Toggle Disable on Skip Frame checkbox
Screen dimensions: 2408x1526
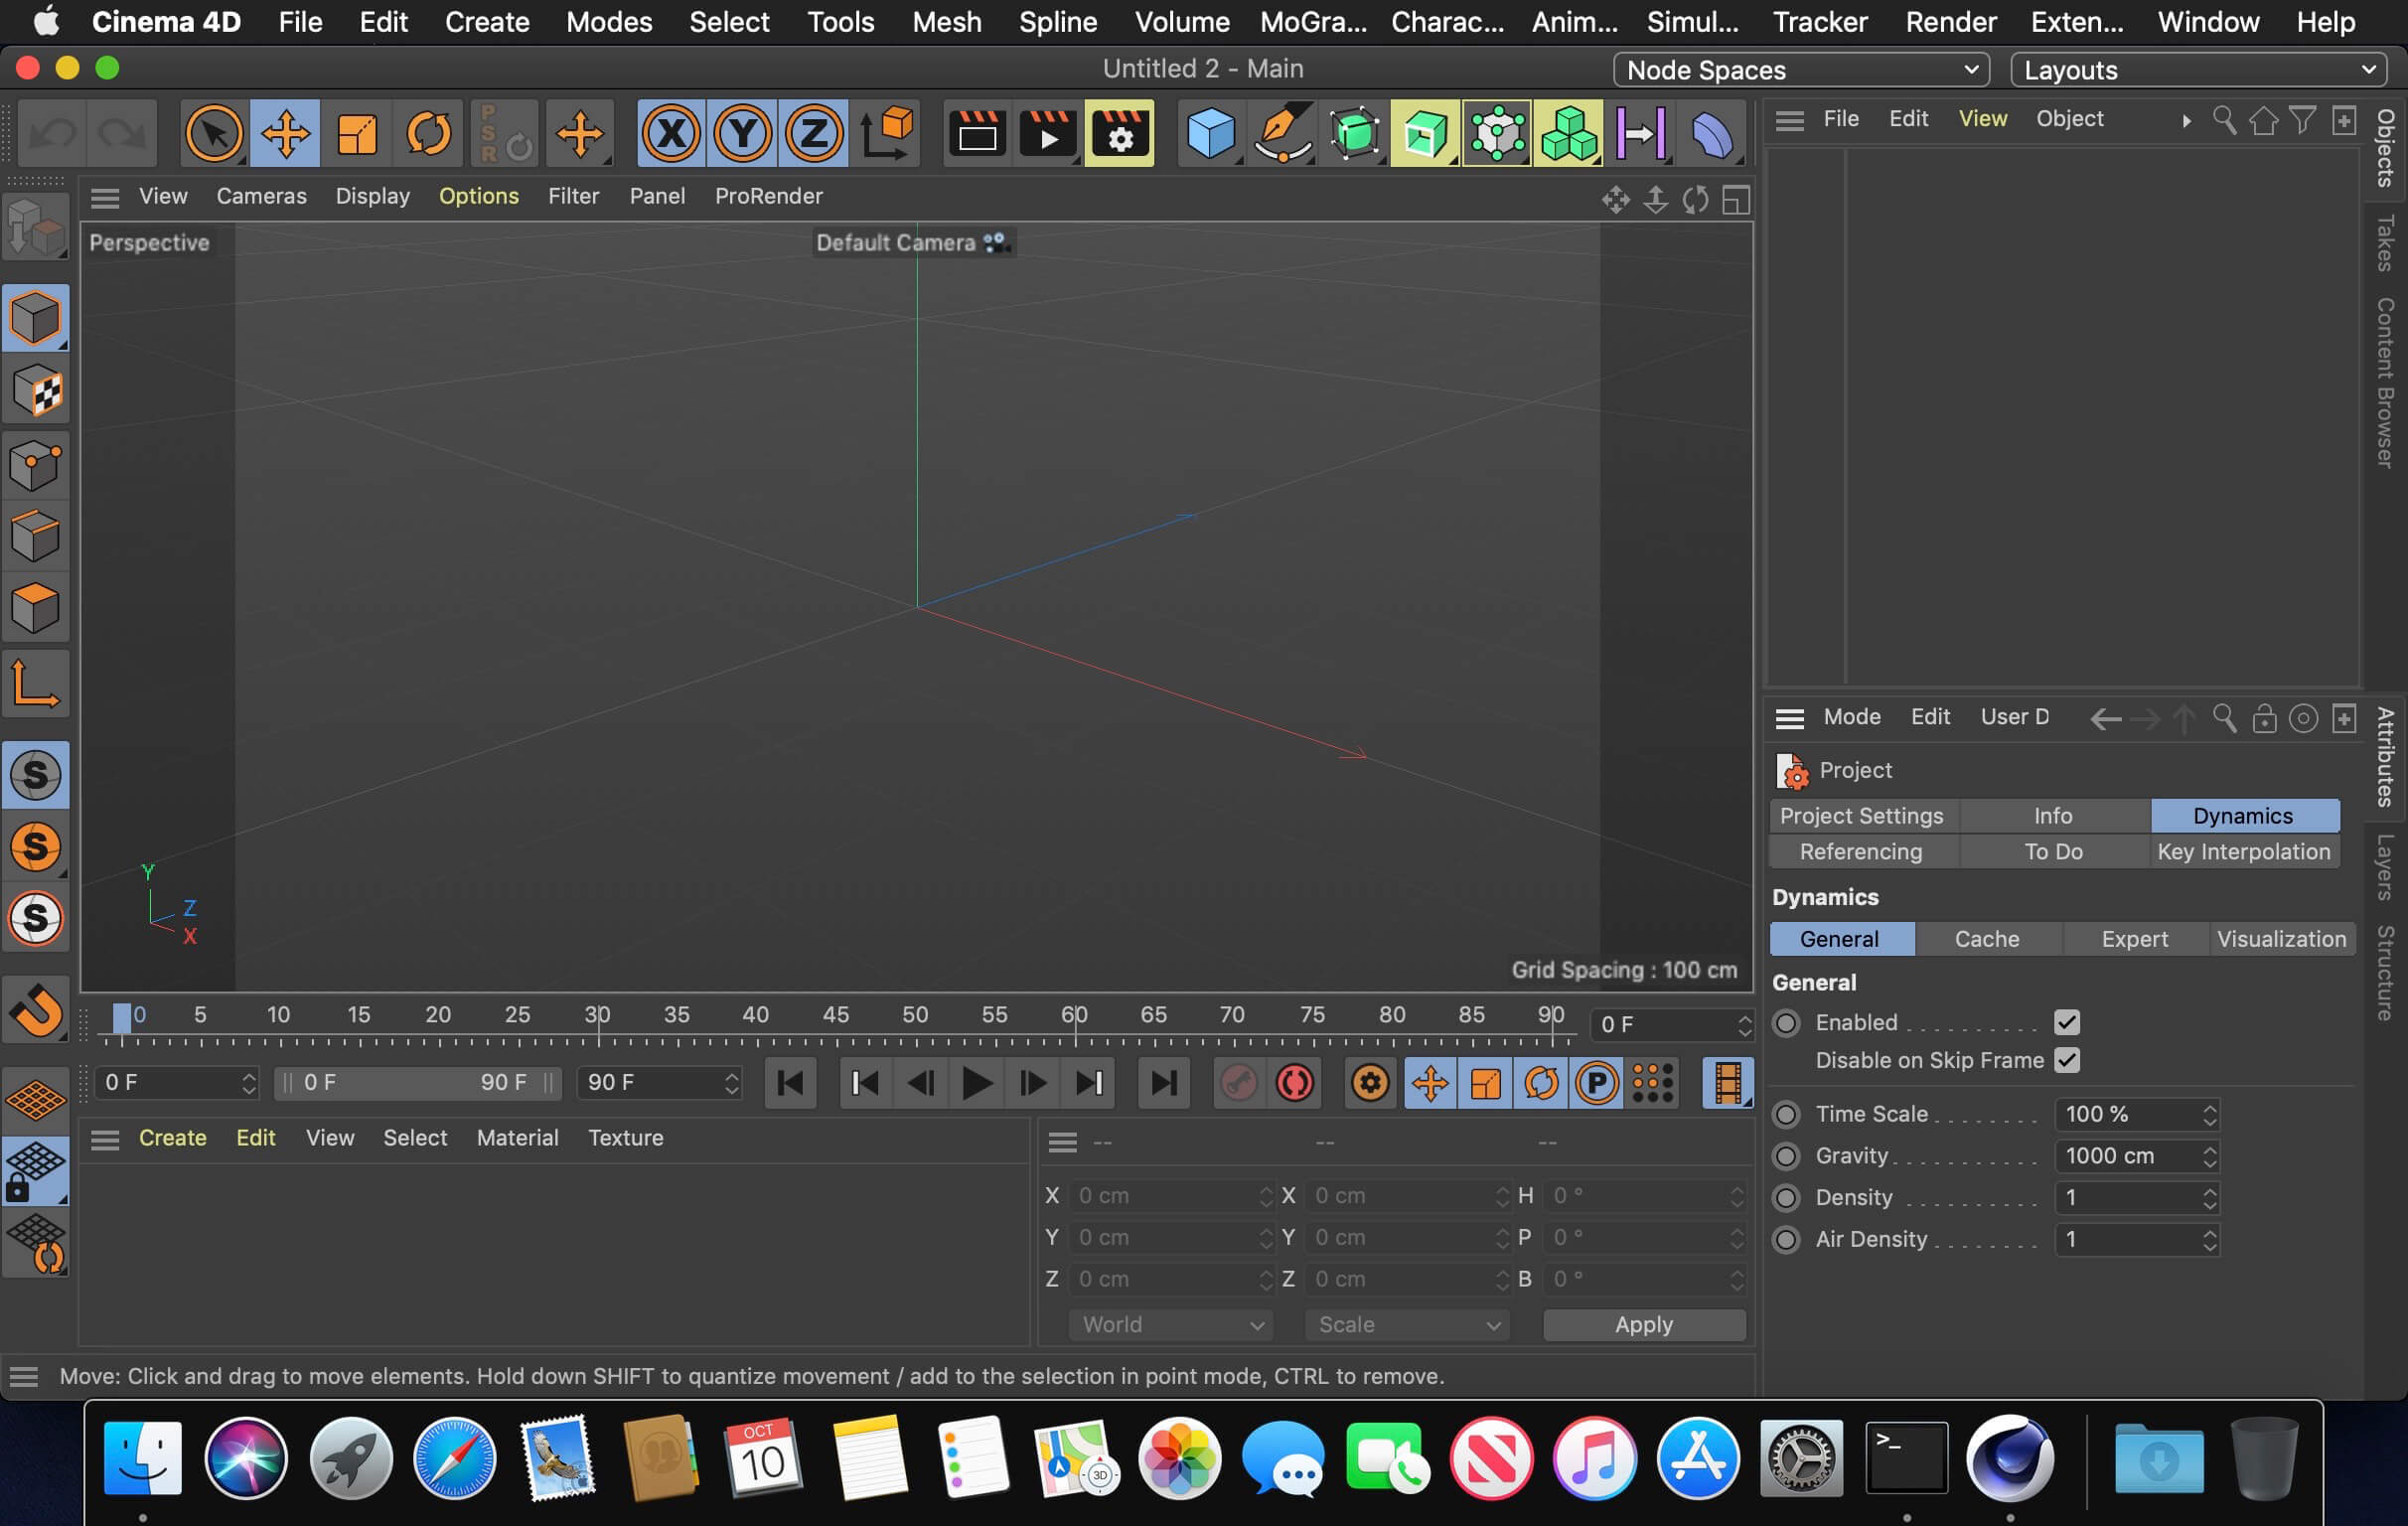pyautogui.click(x=2066, y=1060)
